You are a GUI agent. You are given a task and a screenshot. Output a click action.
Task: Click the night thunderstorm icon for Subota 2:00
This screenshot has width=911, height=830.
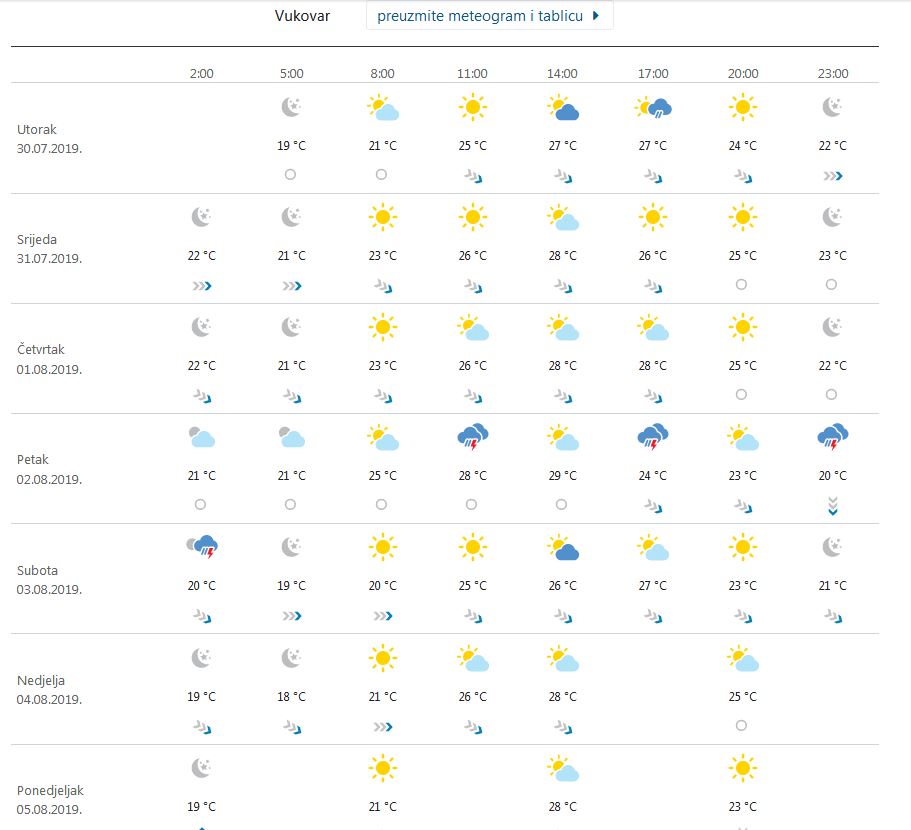pos(201,547)
